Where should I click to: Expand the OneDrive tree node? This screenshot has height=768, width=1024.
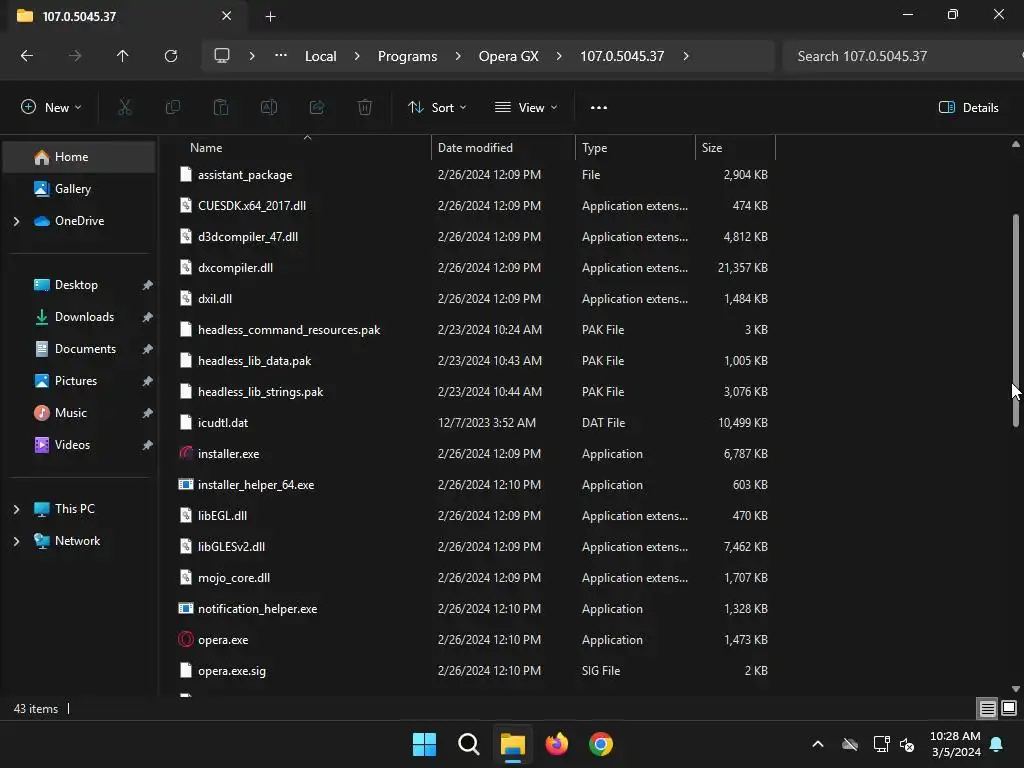pyautogui.click(x=16, y=221)
